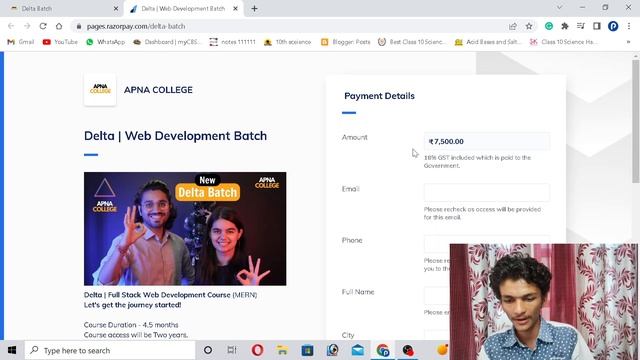
Task: Open the Mail app from the taskbar
Action: tap(358, 350)
